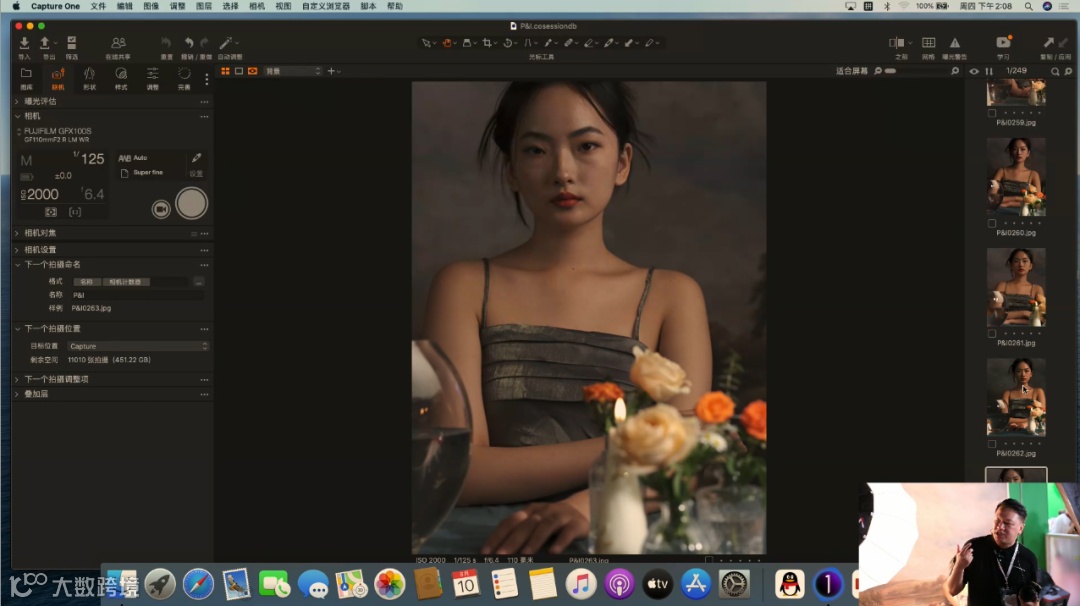
Task: Open 在线共享 online sharing
Action: 118,43
